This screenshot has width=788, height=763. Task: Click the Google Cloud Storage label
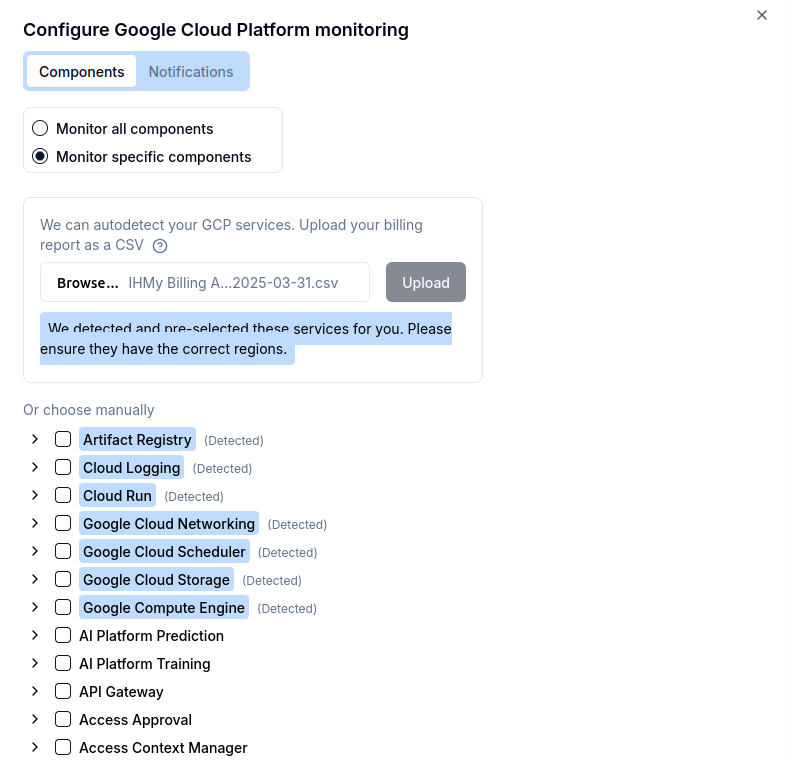tap(156, 580)
